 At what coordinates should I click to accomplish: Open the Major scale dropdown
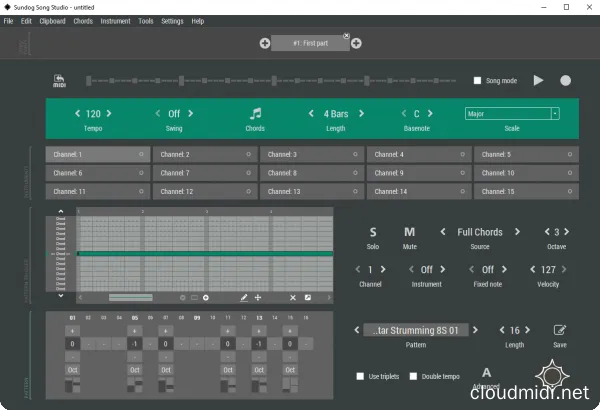tap(511, 114)
